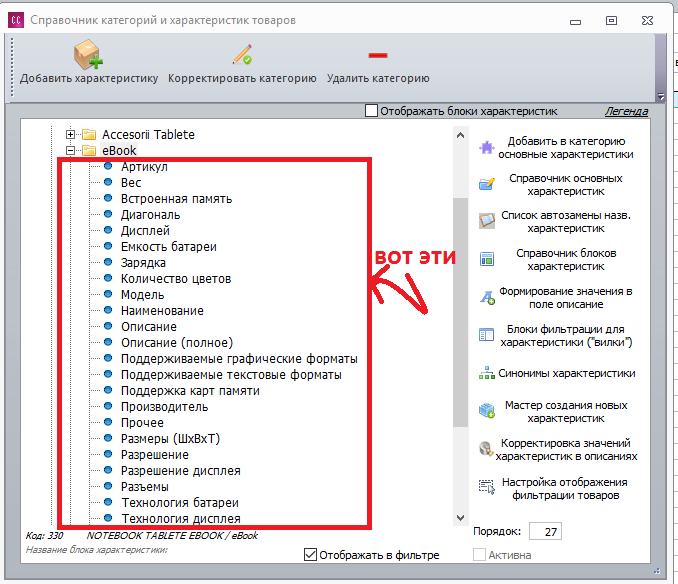Screen dimensions: 678x584
Task: Collapse the eBook tree node
Action: [70, 150]
